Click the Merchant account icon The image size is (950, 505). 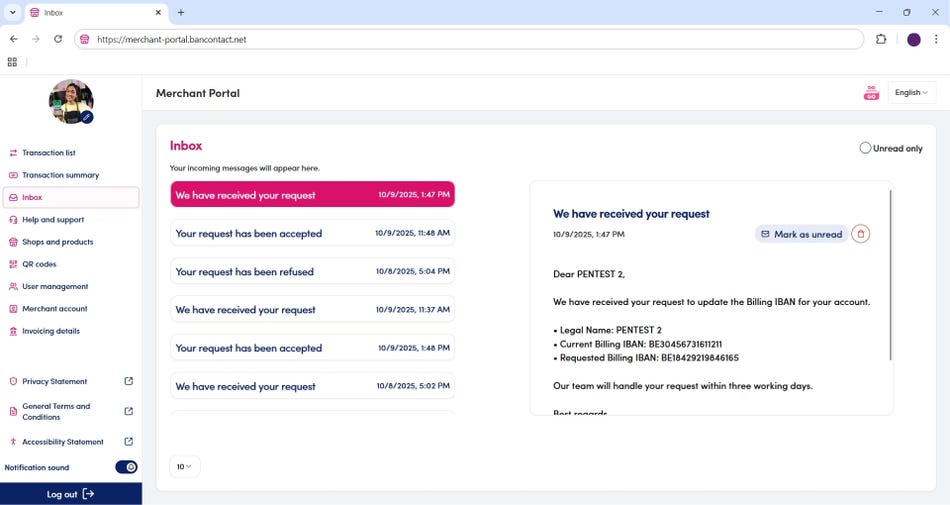13,309
